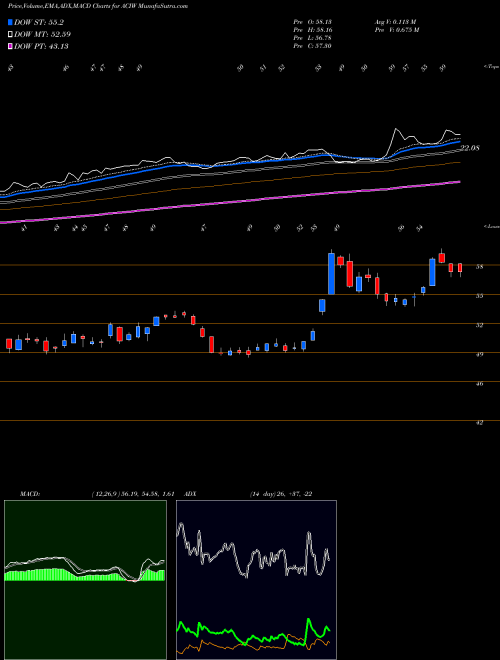
Task: Click the 'Pre O: 58.13' open value
Action: 313,22
